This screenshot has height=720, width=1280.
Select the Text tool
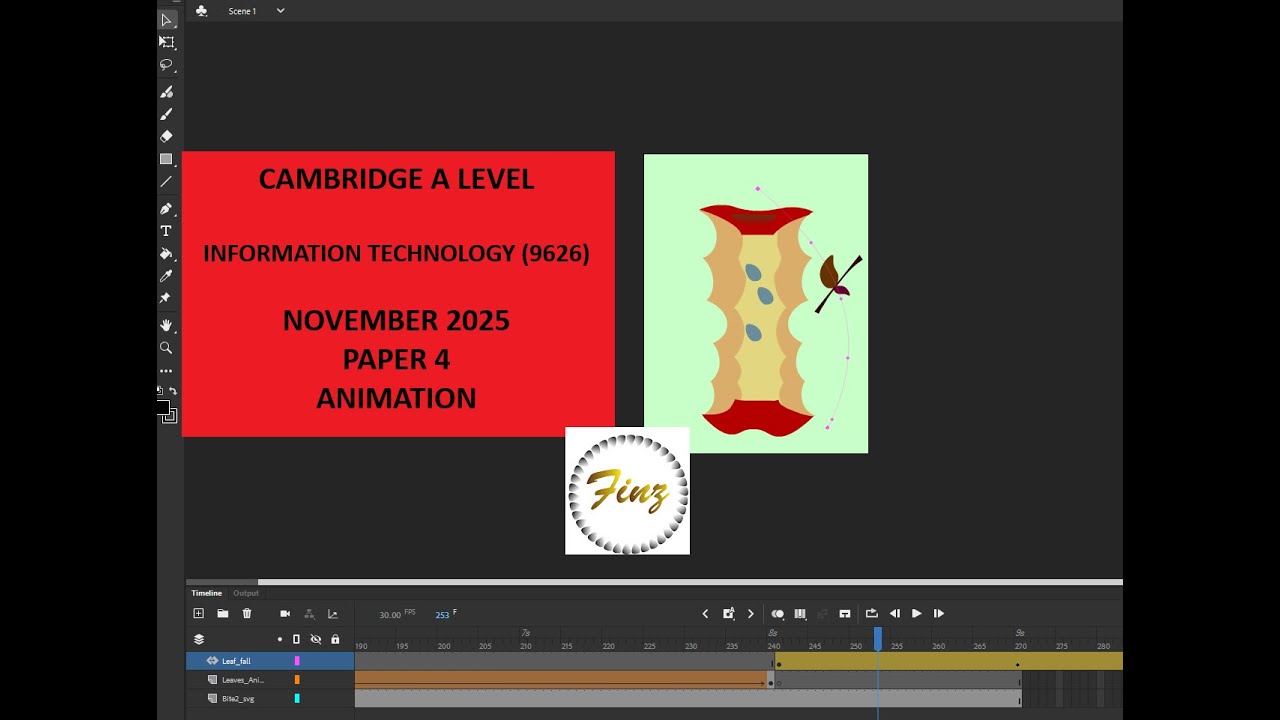pyautogui.click(x=167, y=231)
